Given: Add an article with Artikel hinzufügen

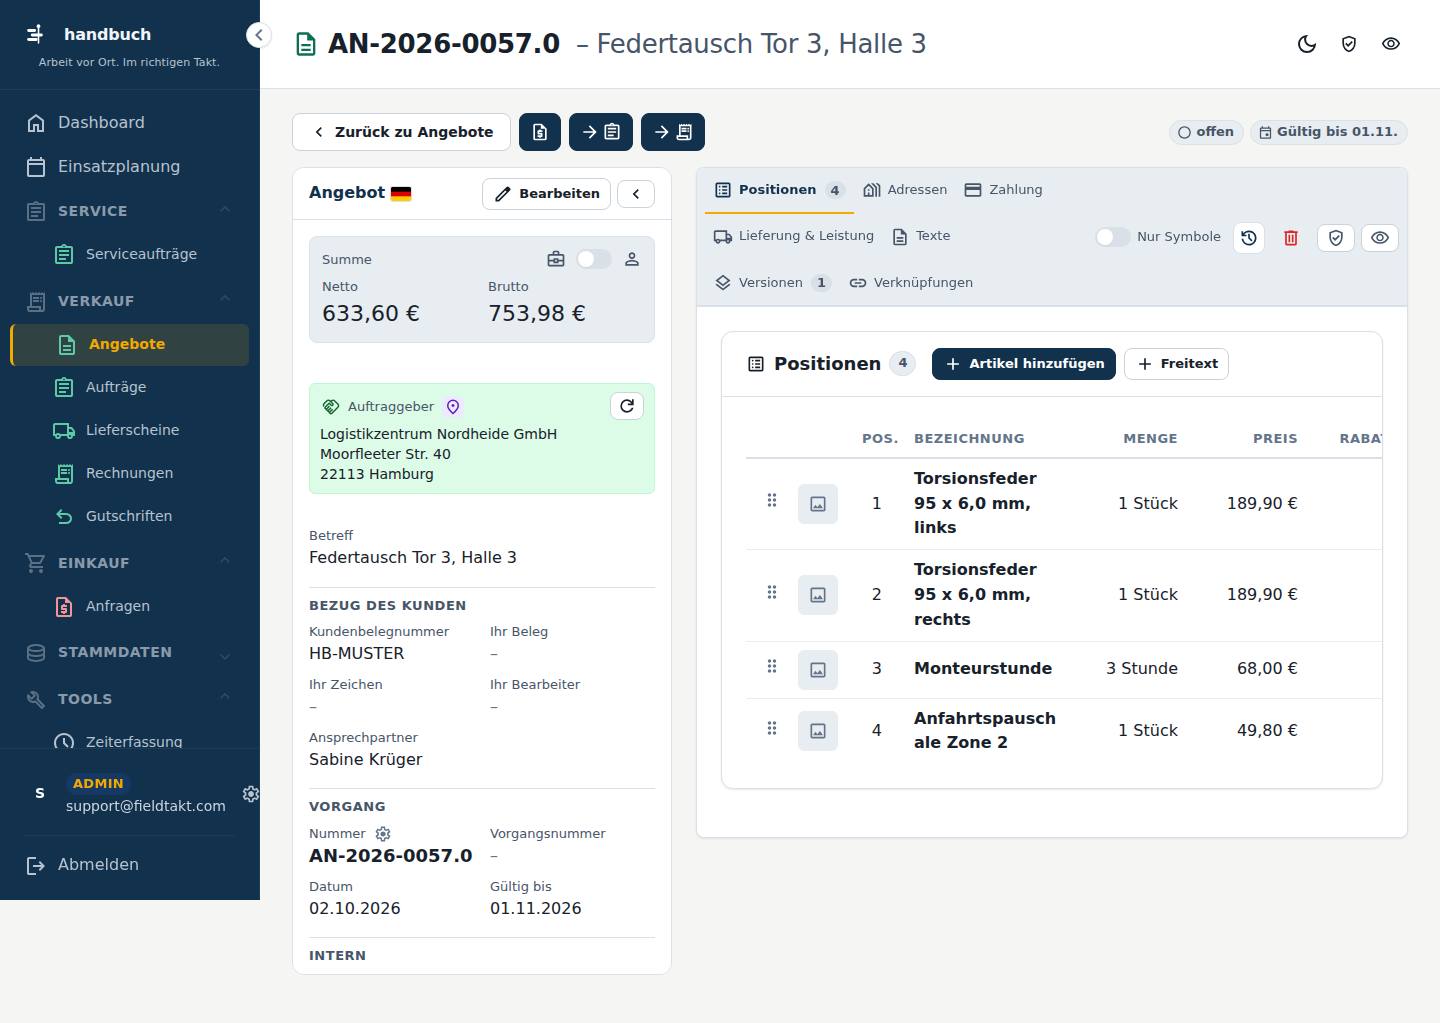Looking at the screenshot, I should click(1024, 364).
